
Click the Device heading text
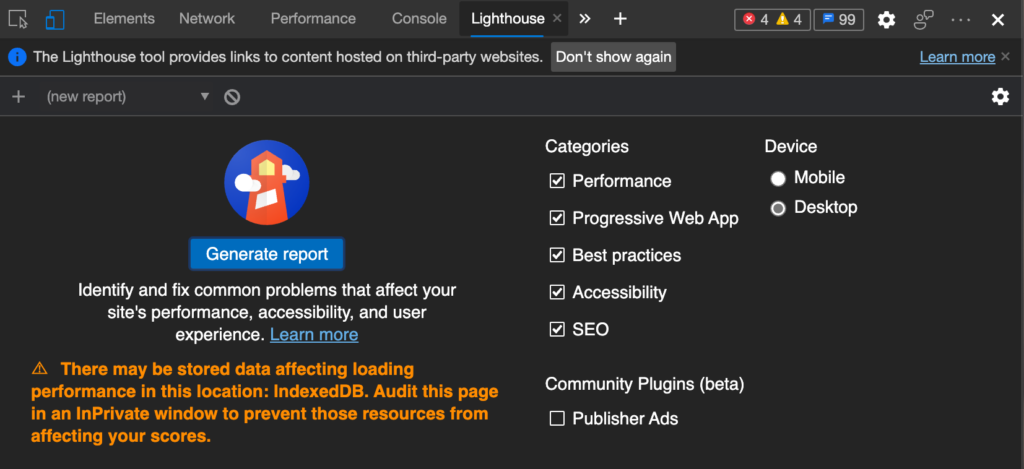pyautogui.click(x=791, y=146)
